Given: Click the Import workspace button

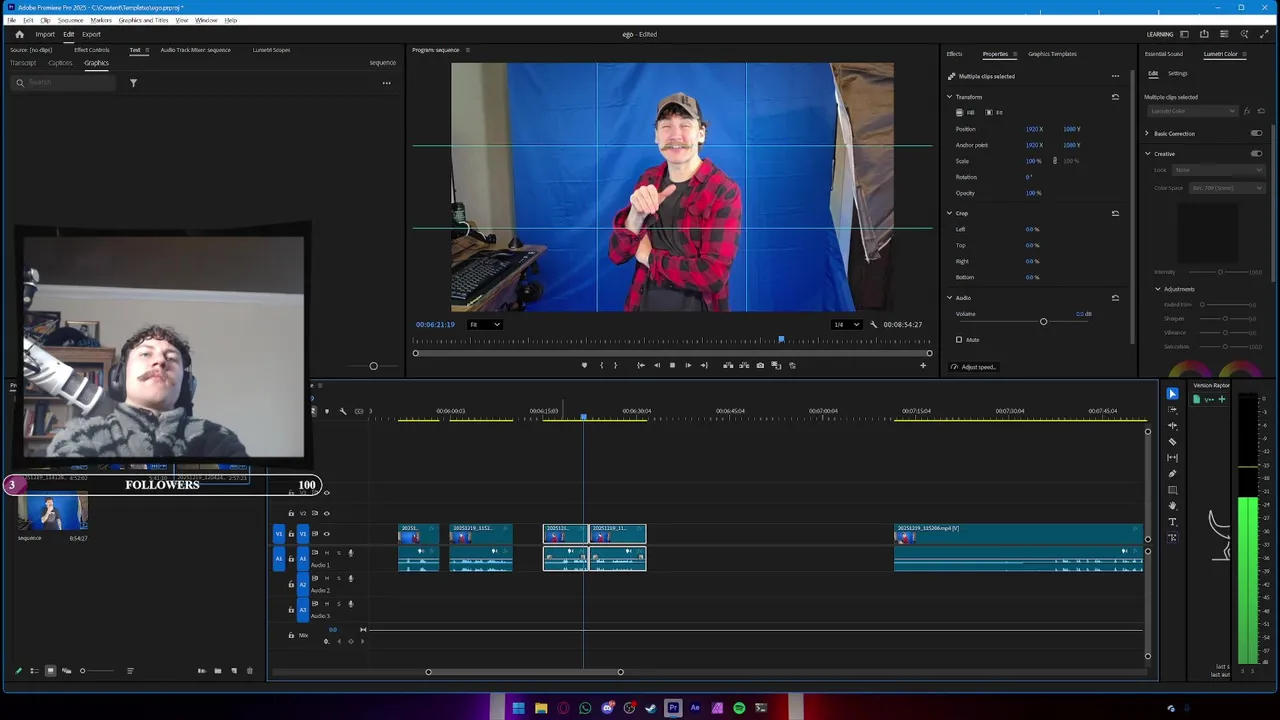Looking at the screenshot, I should (x=45, y=34).
